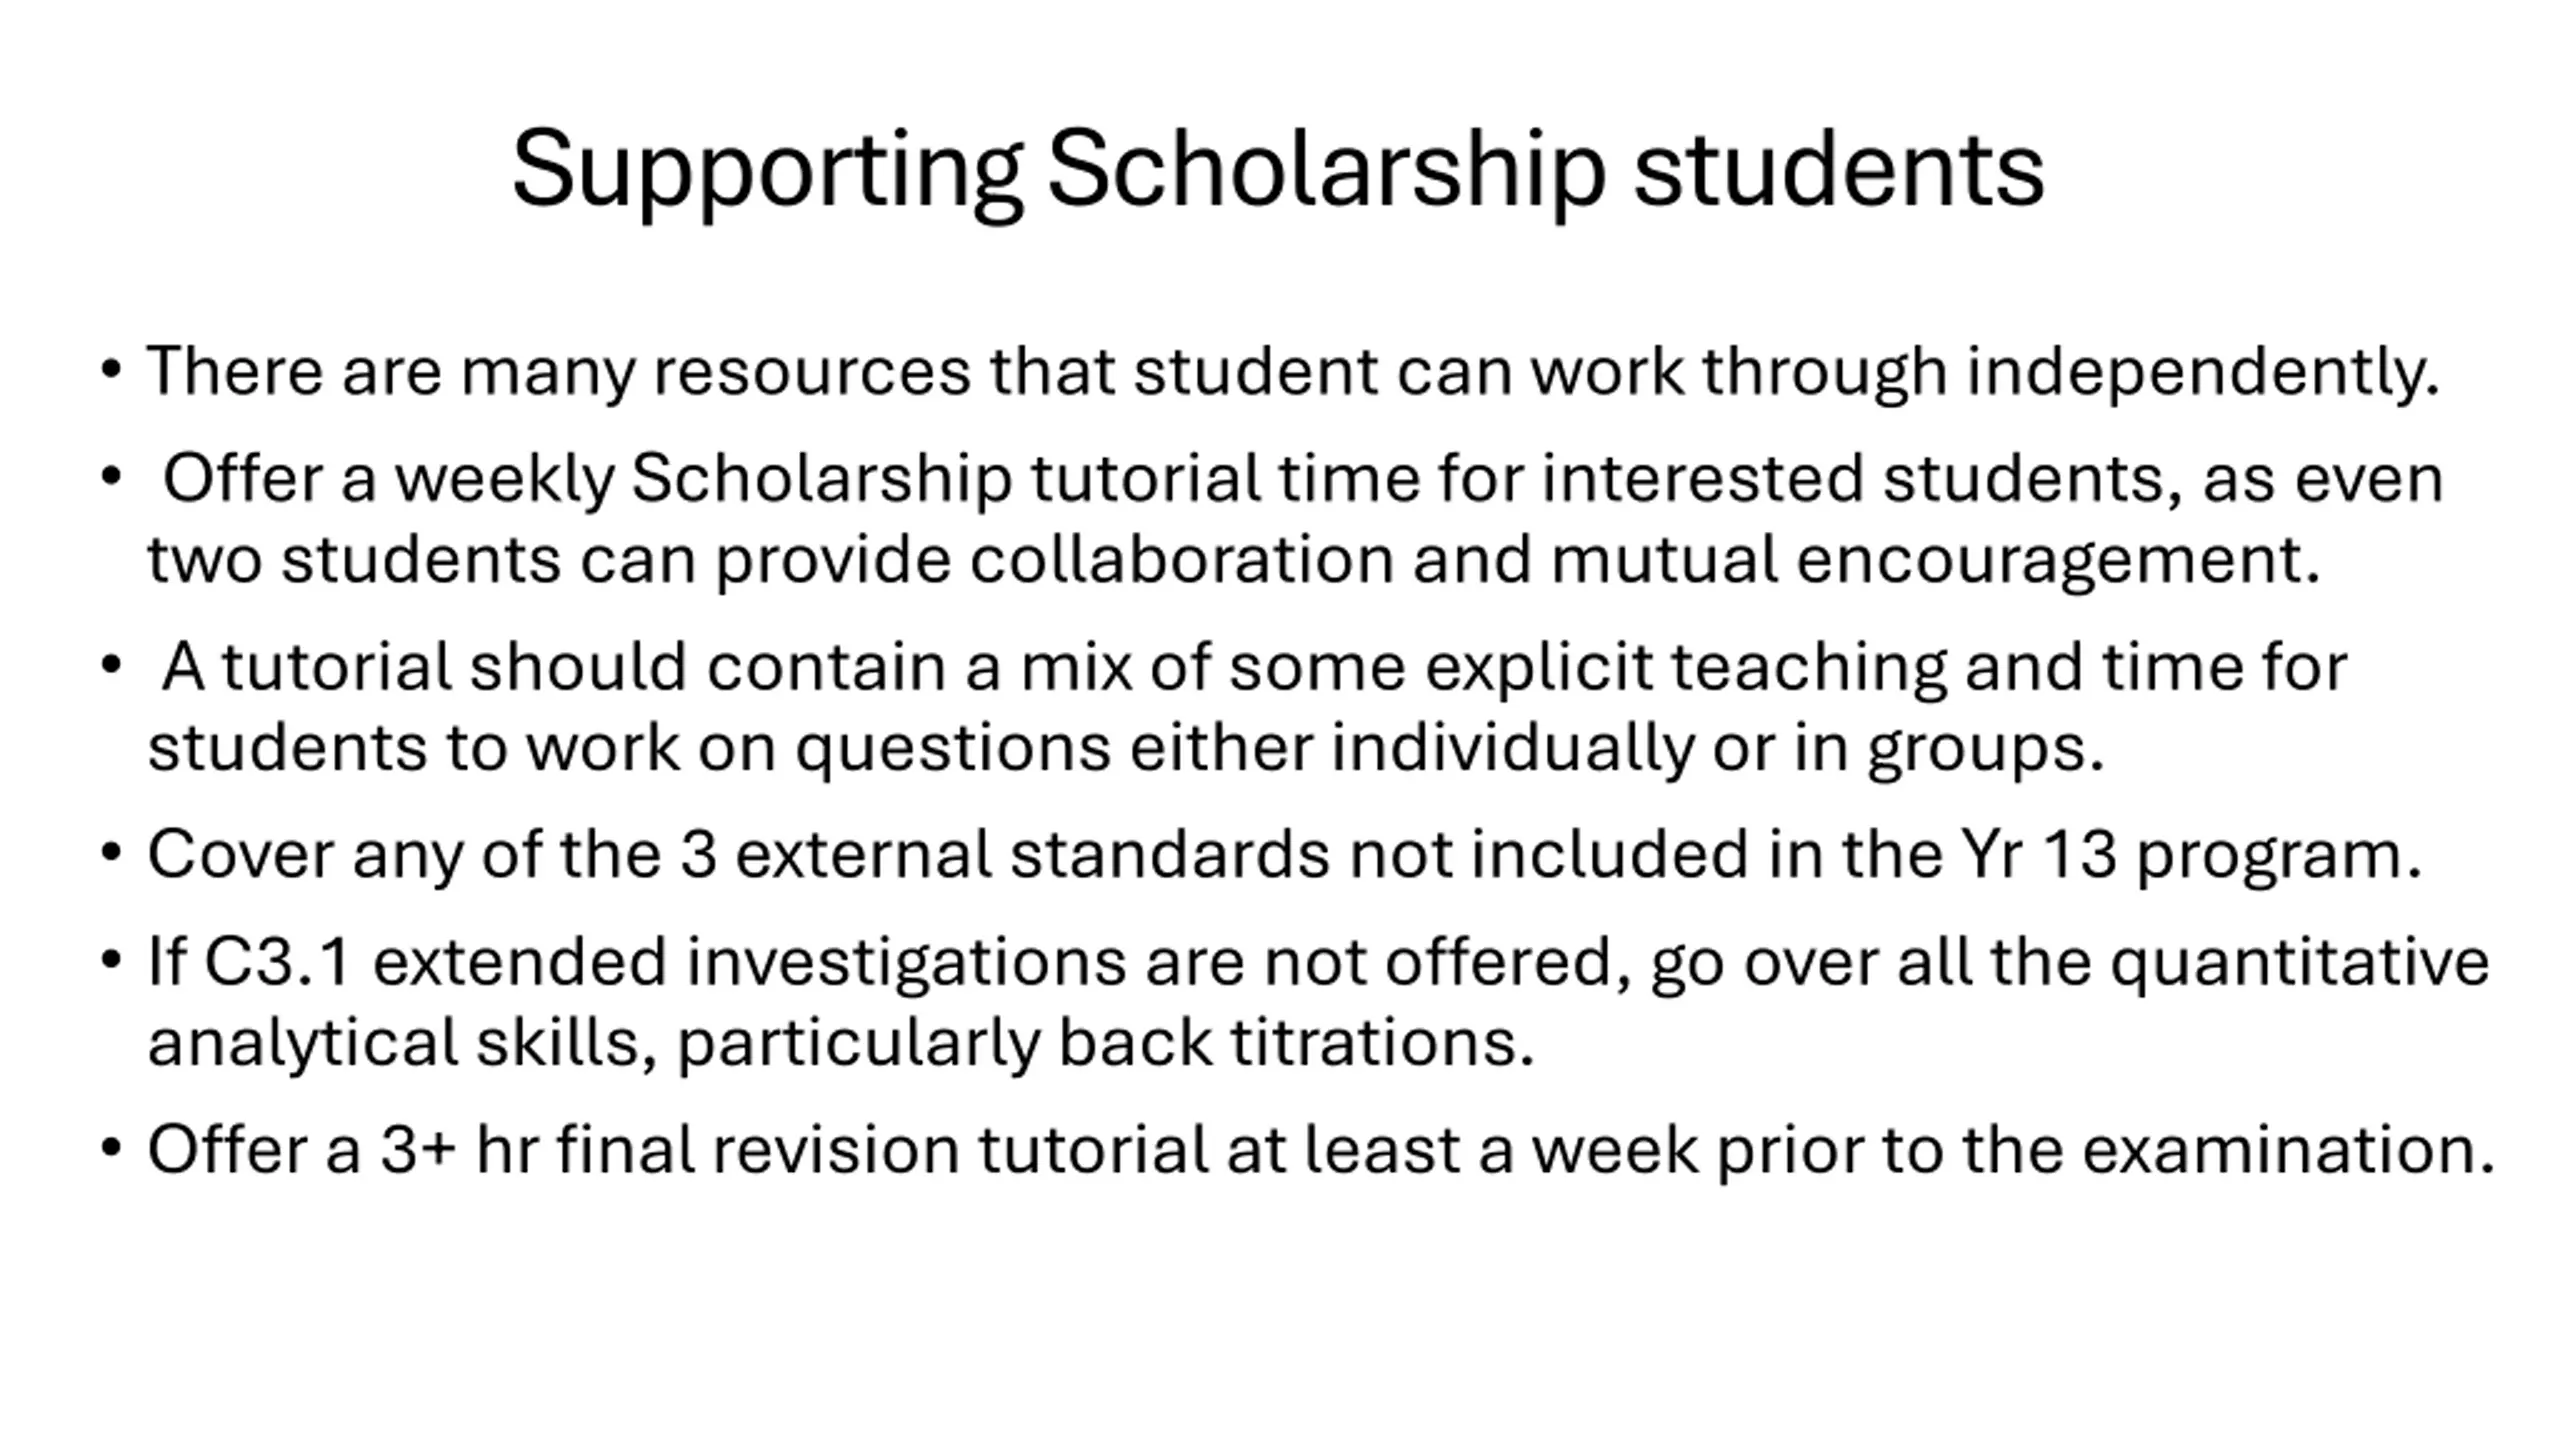Select the bullet 'Offer a 3+ hr final revision tutorial'

[1321, 1149]
